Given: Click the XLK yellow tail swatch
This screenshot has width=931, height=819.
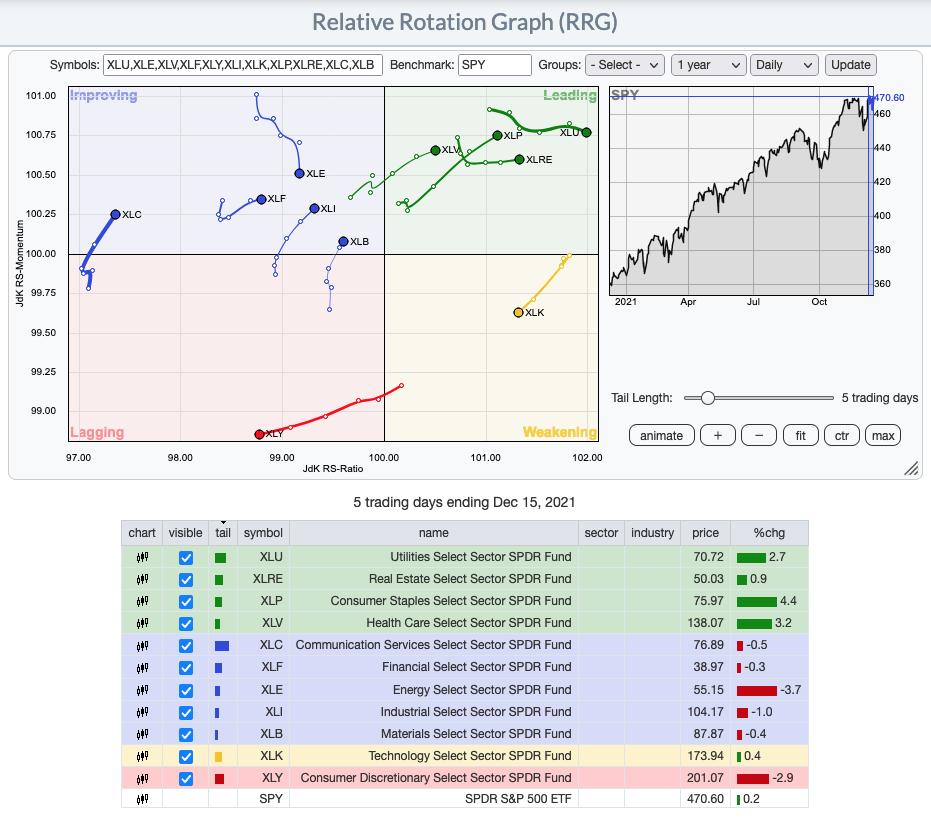Looking at the screenshot, I should pyautogui.click(x=218, y=757).
